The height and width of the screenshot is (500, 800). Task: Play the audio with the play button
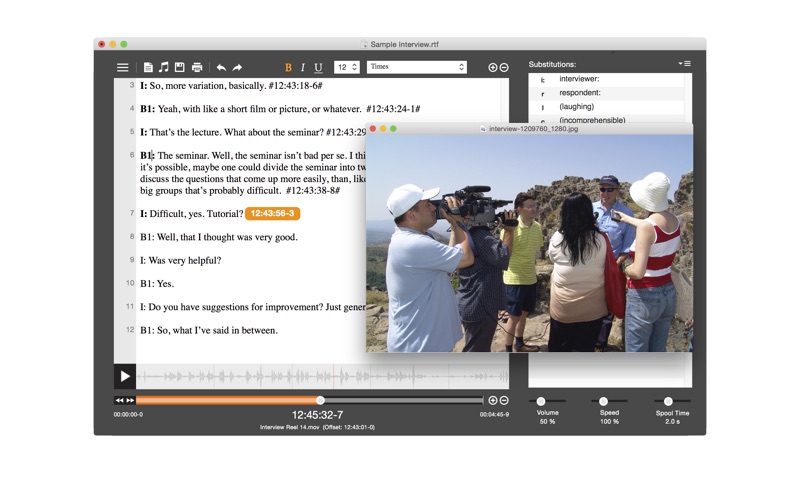click(x=125, y=377)
